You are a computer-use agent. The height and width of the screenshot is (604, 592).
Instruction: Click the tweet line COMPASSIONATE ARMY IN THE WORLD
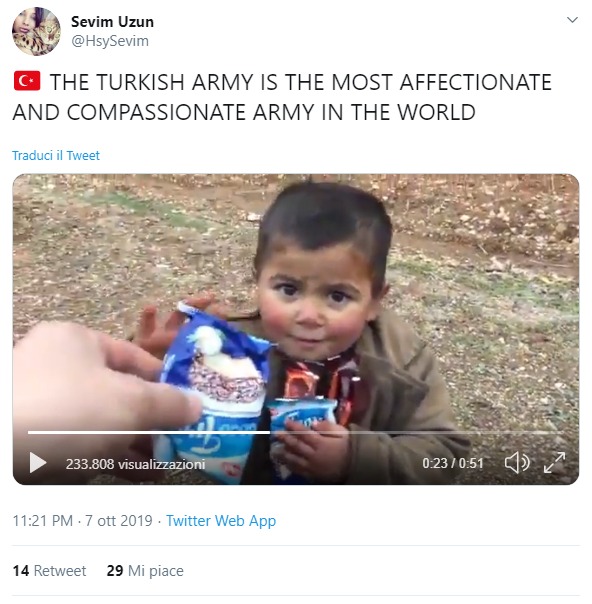point(244,112)
